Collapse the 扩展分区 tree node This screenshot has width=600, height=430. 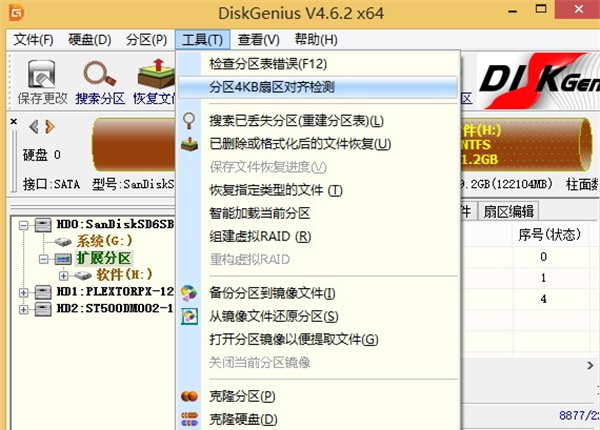[44, 259]
